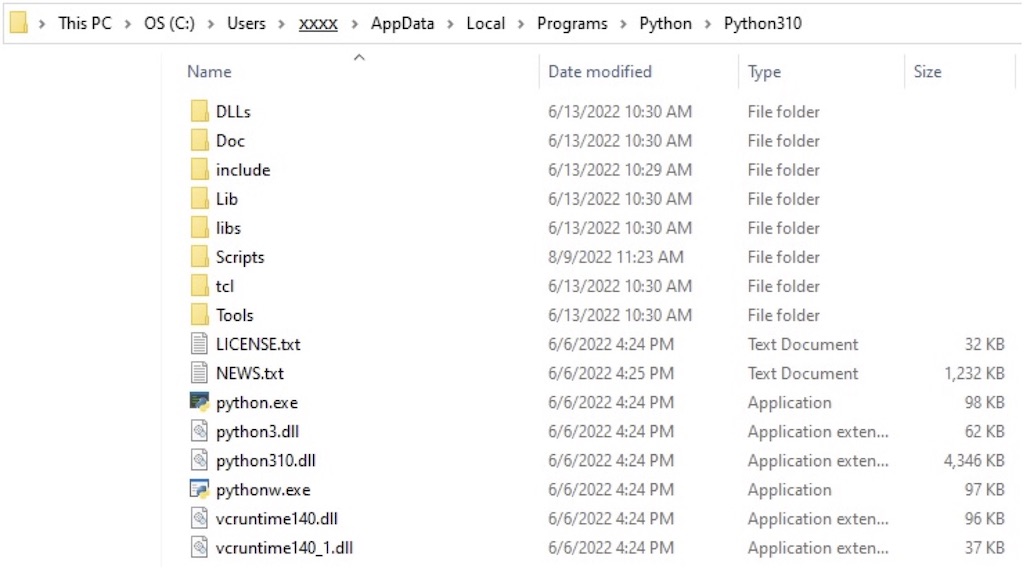1024x570 pixels.
Task: Expand chevron after AppData in path
Action: click(451, 24)
